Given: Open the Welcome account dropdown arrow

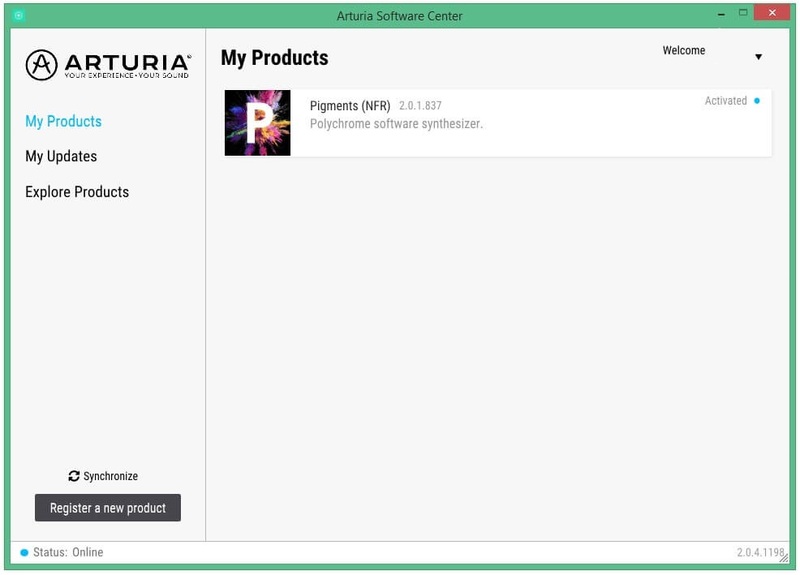Looking at the screenshot, I should (759, 57).
